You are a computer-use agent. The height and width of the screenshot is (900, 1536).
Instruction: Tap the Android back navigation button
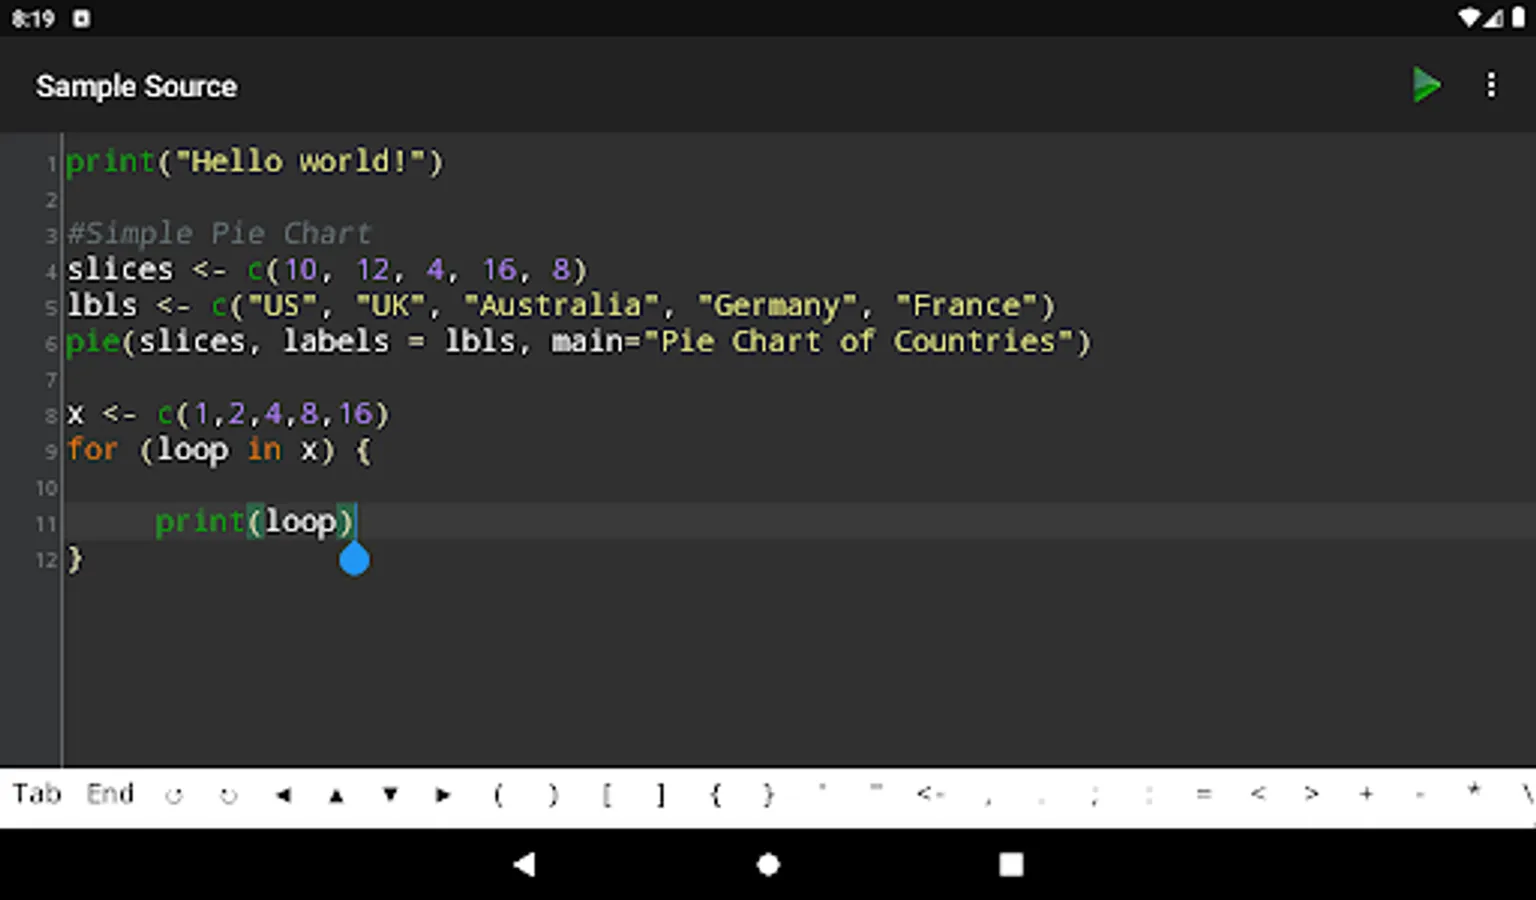(x=524, y=864)
